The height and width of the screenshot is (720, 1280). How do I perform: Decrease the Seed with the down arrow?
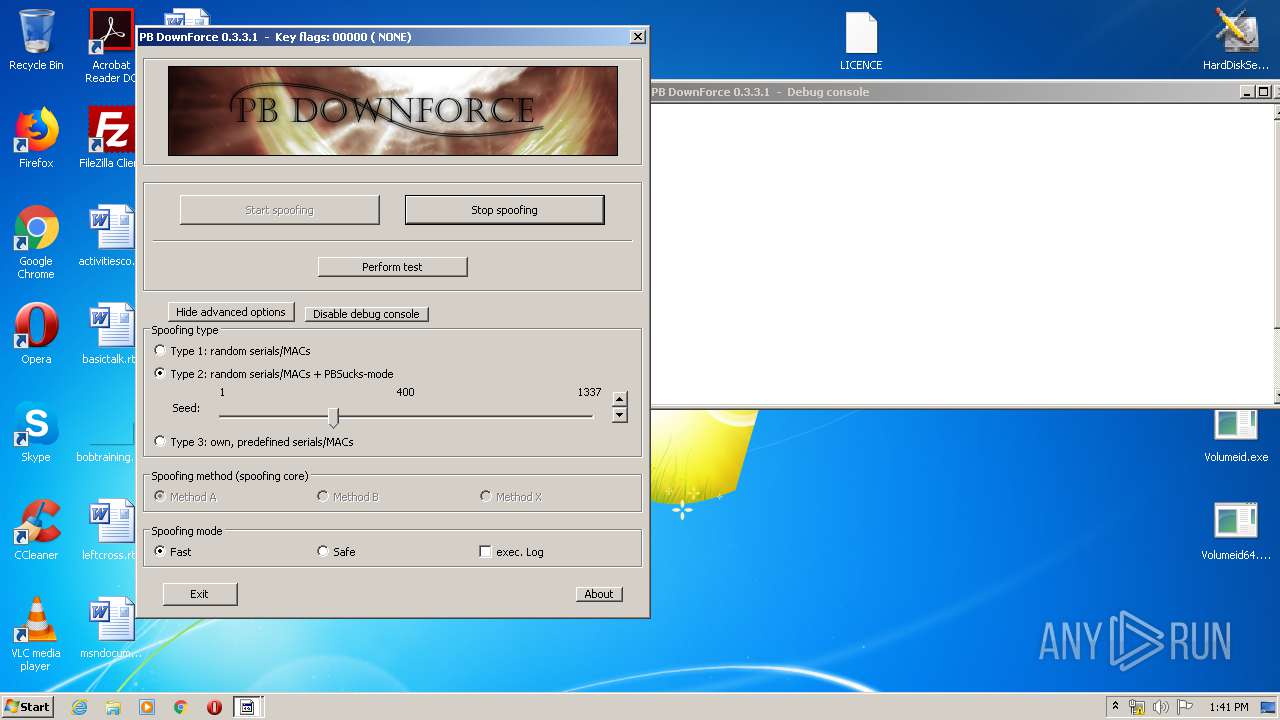click(620, 414)
